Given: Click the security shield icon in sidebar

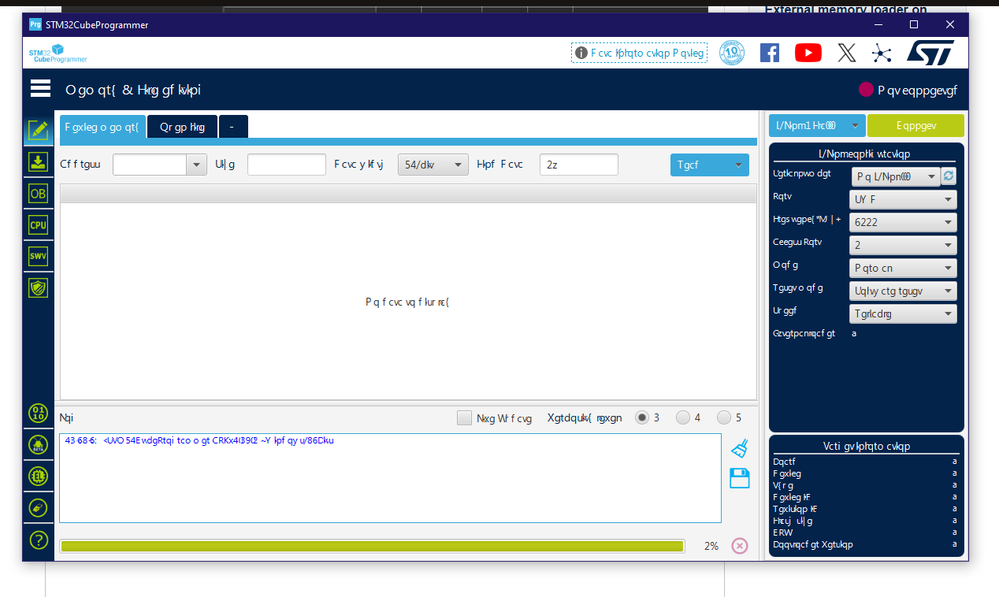Looking at the screenshot, I should [38, 286].
